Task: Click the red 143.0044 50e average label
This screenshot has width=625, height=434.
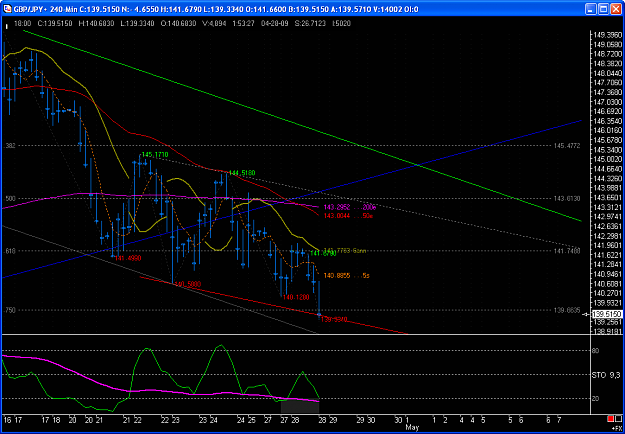Action: 348,216
